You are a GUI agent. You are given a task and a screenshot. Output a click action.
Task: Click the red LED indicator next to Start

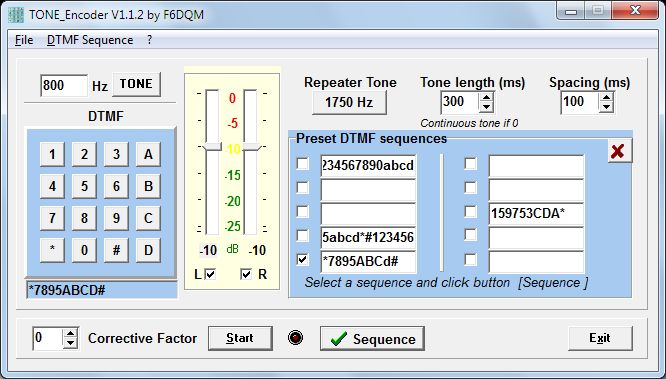(295, 338)
